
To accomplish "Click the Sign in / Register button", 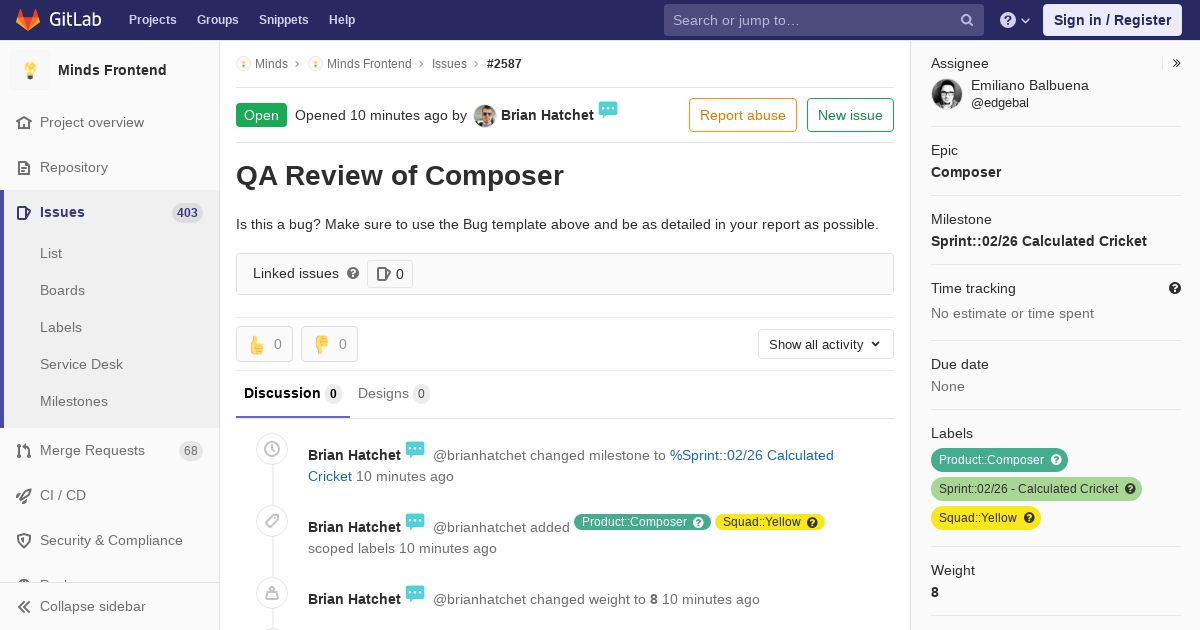I will coord(1112,20).
